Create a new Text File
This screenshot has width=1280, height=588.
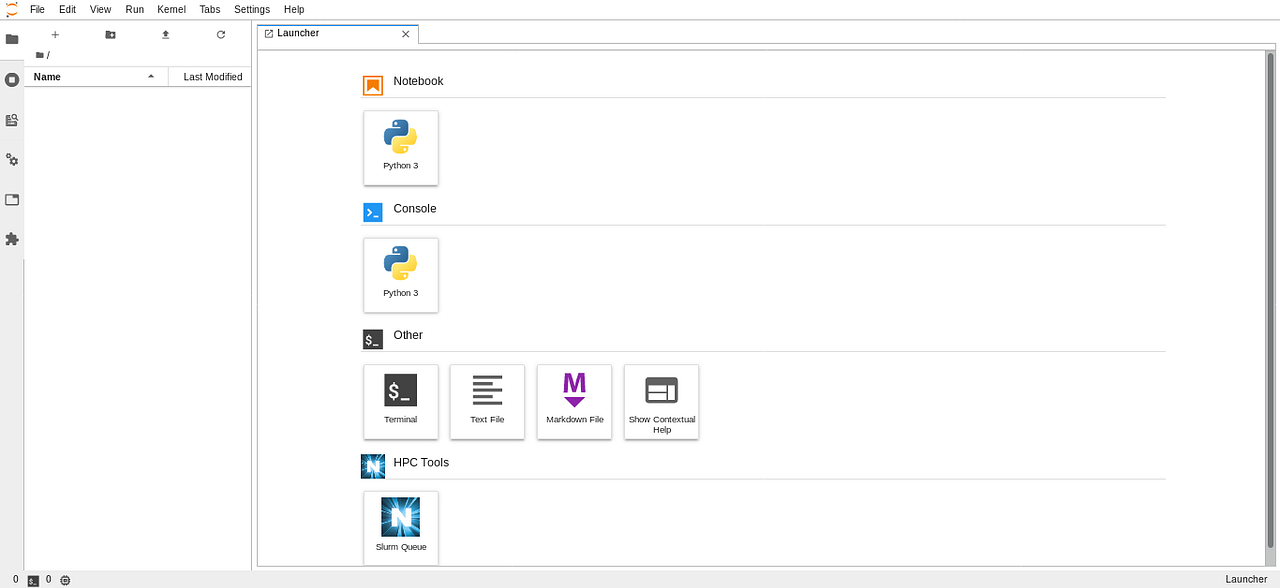point(487,402)
